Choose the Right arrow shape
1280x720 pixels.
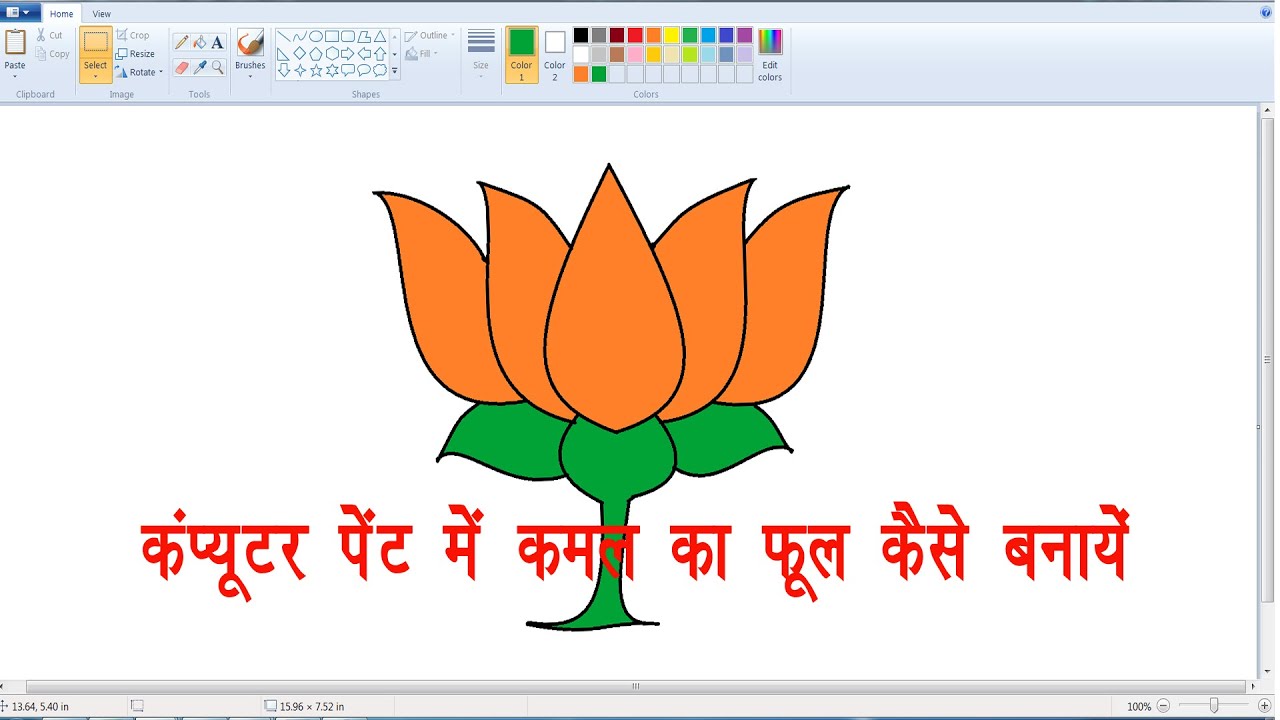pos(348,53)
